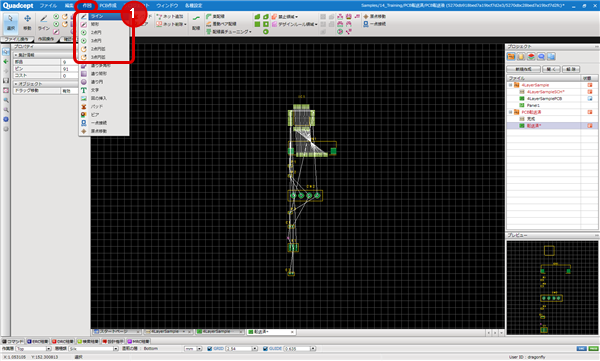The width and height of the screenshot is (600, 361).
Task: Switch to the DRC結果 tab
Action: click(63, 341)
